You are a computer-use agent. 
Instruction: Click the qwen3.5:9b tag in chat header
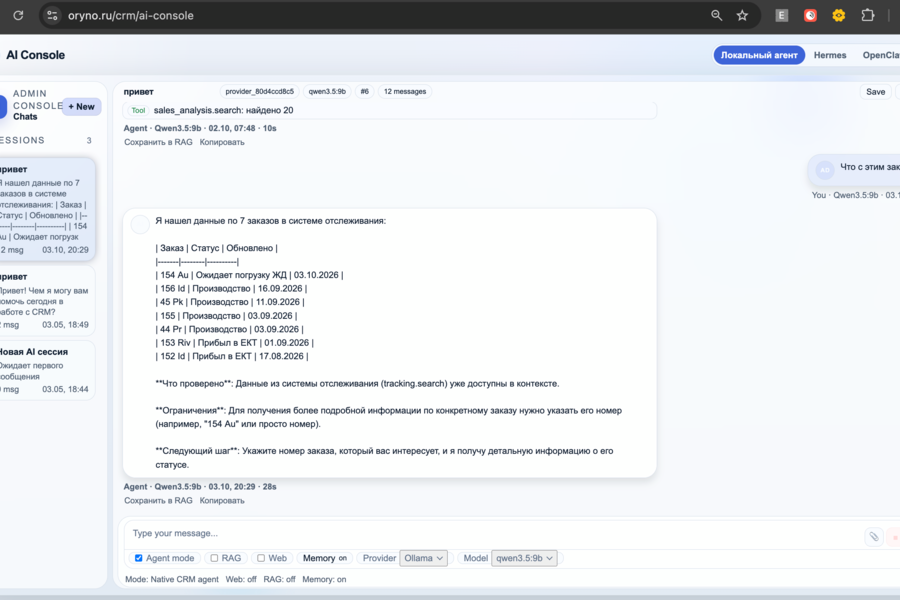pyautogui.click(x=327, y=91)
